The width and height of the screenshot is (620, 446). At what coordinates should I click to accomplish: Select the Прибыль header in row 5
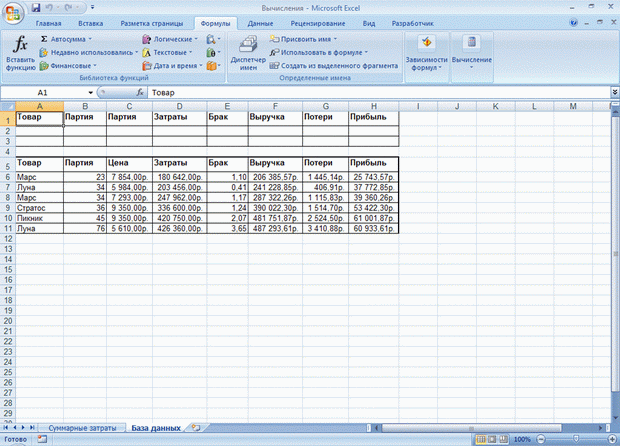point(374,163)
